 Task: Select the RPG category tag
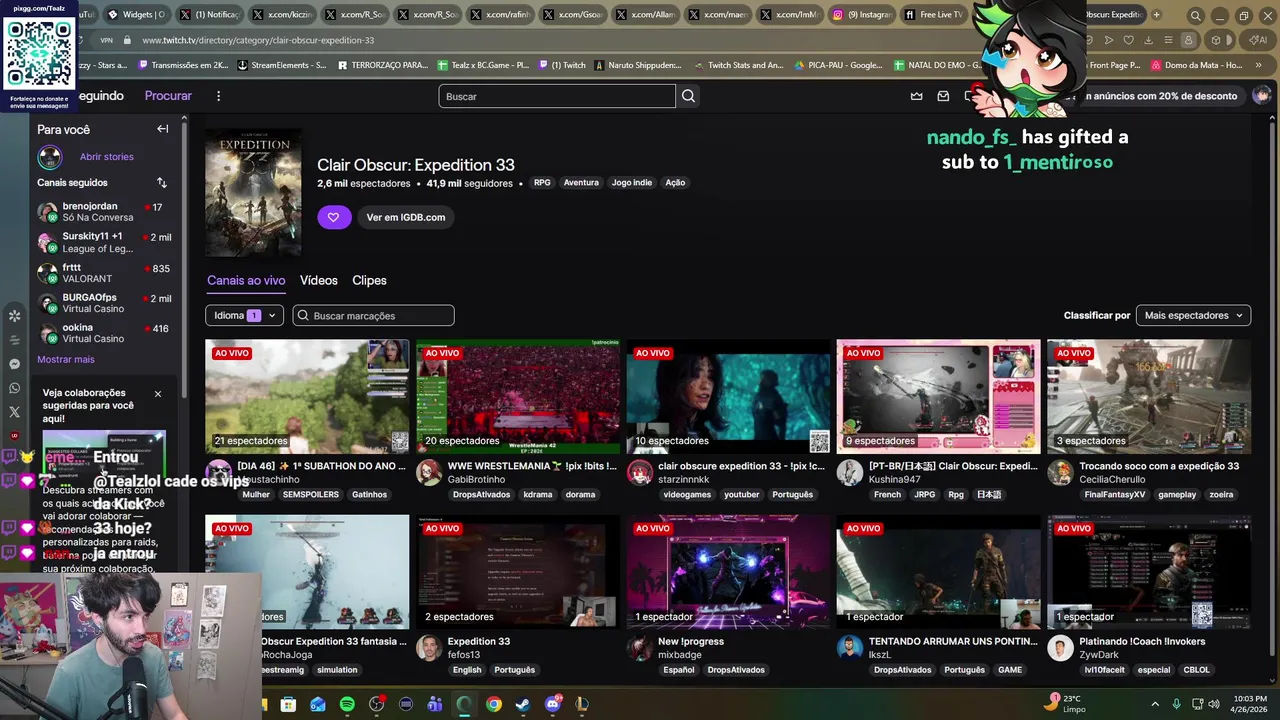click(542, 183)
